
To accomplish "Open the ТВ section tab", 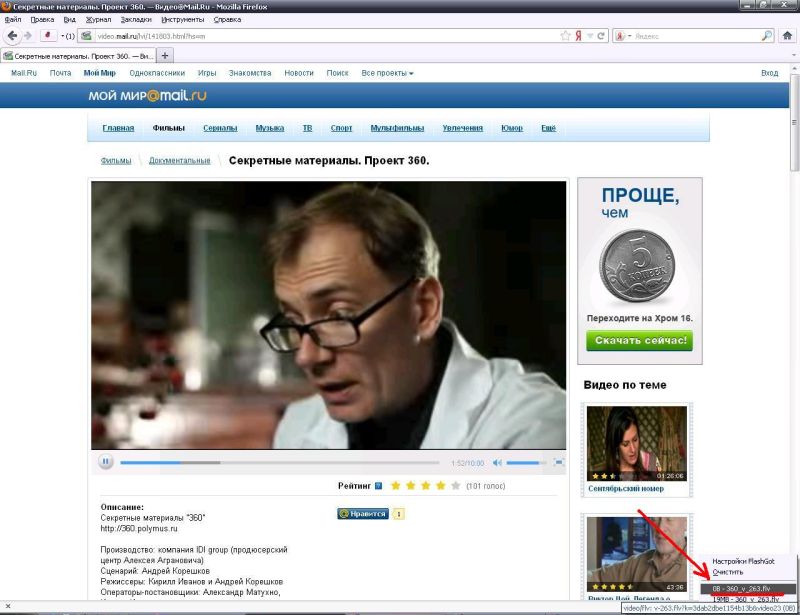I will [307, 128].
